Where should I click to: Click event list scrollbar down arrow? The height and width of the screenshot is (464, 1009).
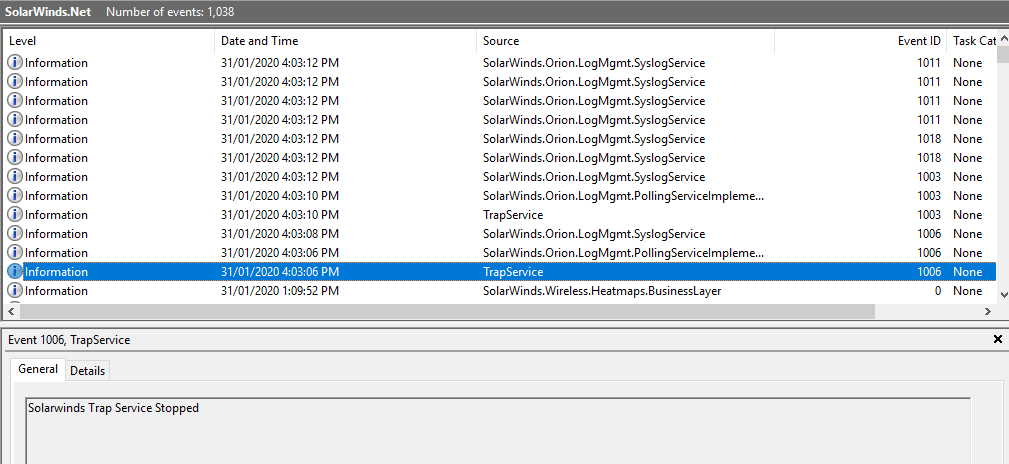1003,294
